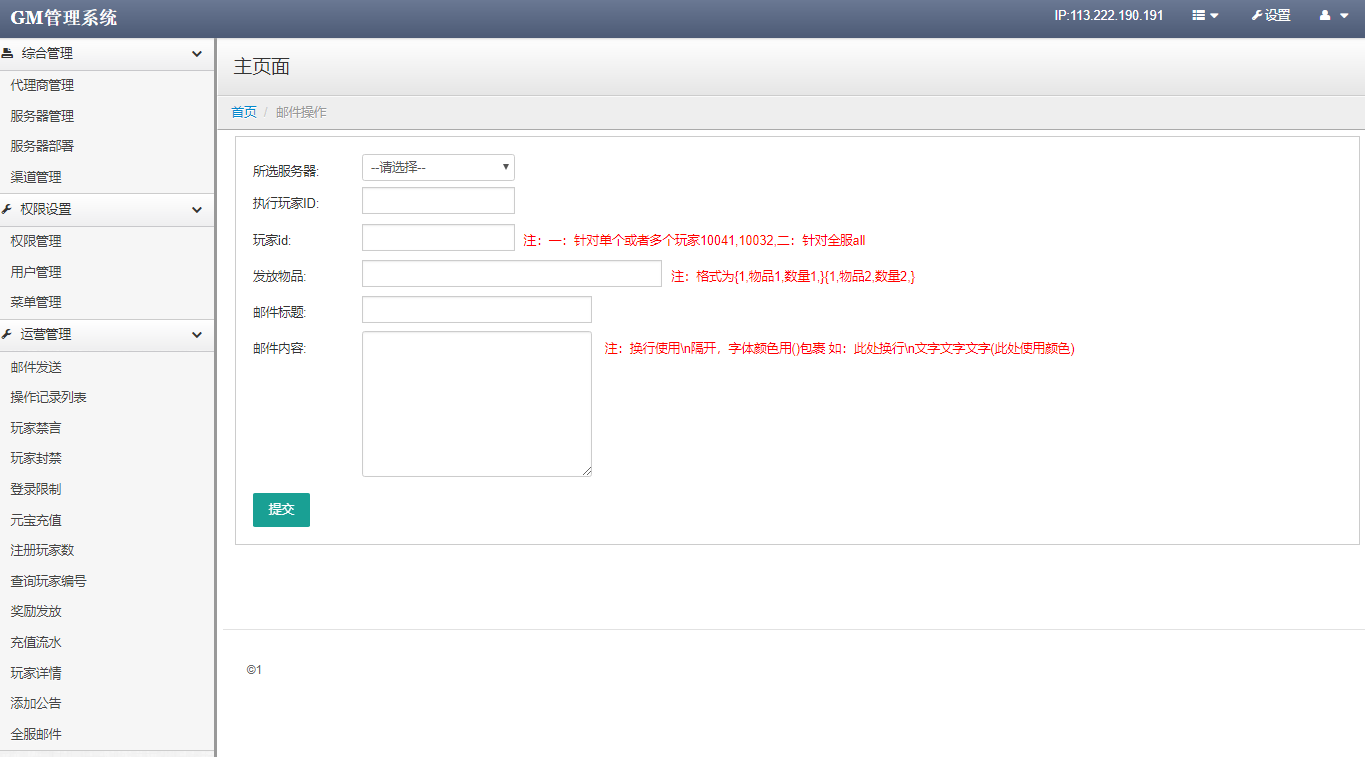Click the 提交 submit button
1365x757 pixels.
point(281,510)
